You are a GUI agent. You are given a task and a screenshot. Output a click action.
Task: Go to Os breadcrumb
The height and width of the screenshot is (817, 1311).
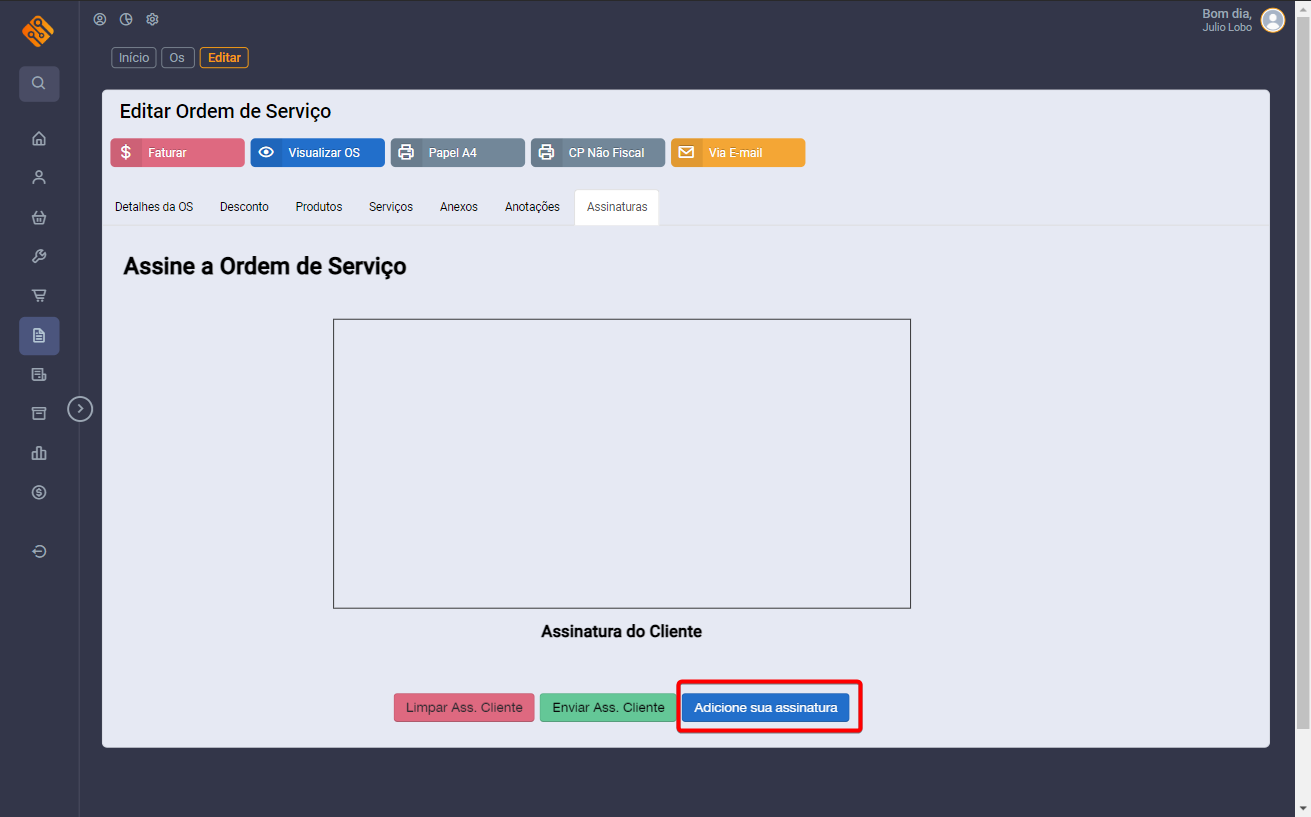click(177, 58)
